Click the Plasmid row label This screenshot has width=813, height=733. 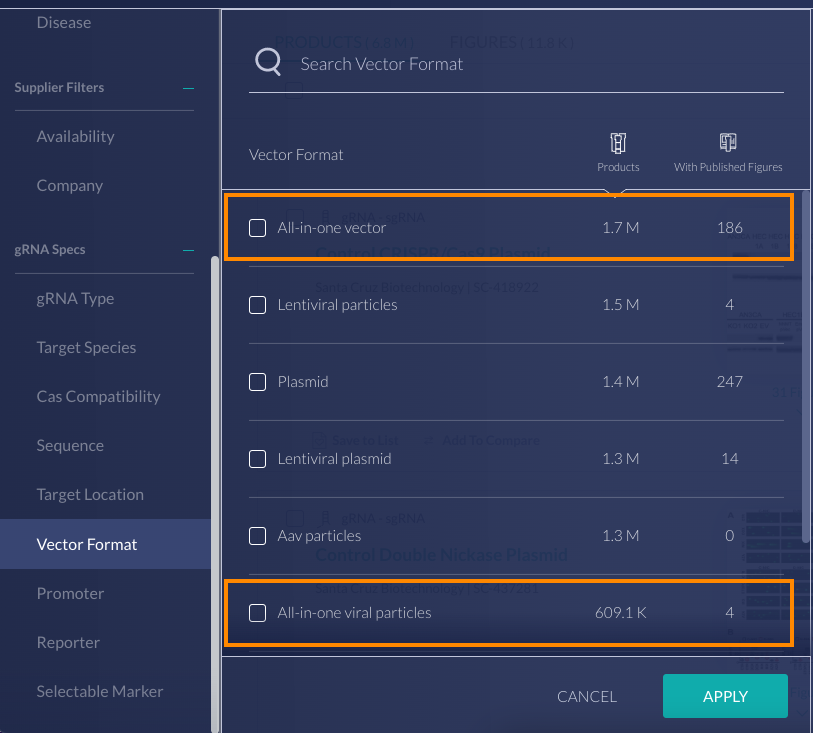pyautogui.click(x=303, y=382)
